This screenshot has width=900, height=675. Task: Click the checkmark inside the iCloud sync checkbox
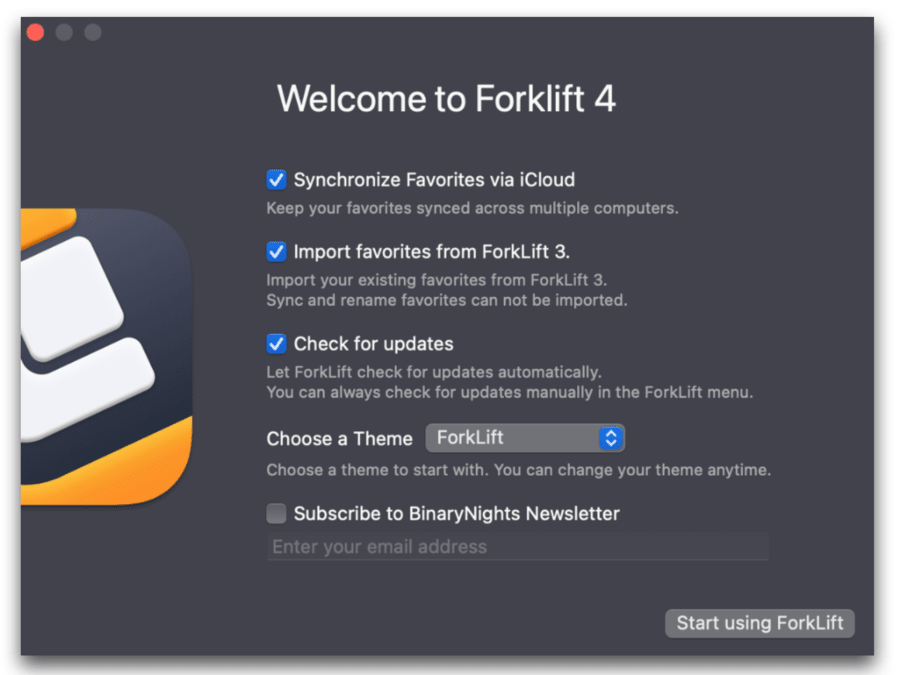276,180
